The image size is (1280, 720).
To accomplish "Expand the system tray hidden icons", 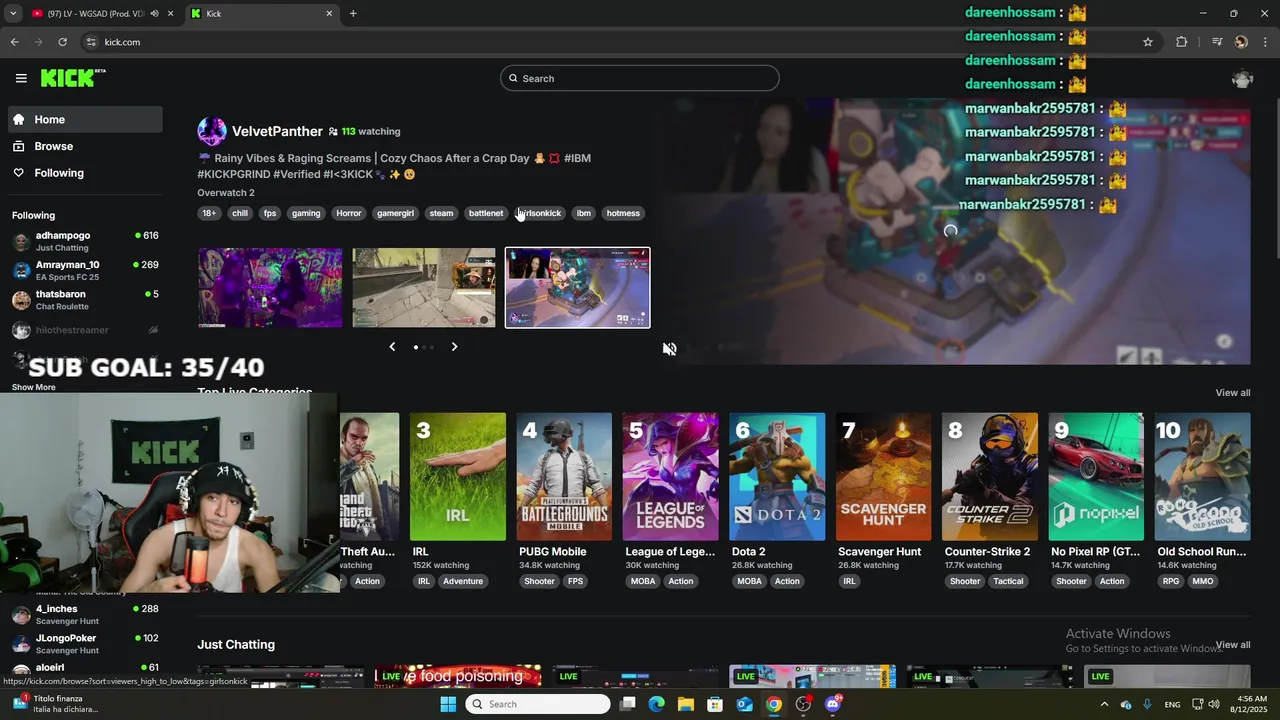I will pos(1105,704).
